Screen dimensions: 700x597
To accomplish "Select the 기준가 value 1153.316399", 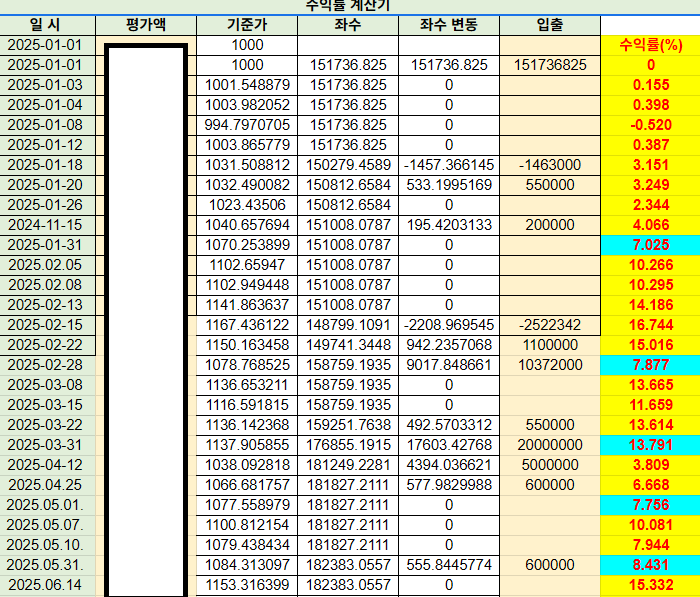I will click(247, 584).
